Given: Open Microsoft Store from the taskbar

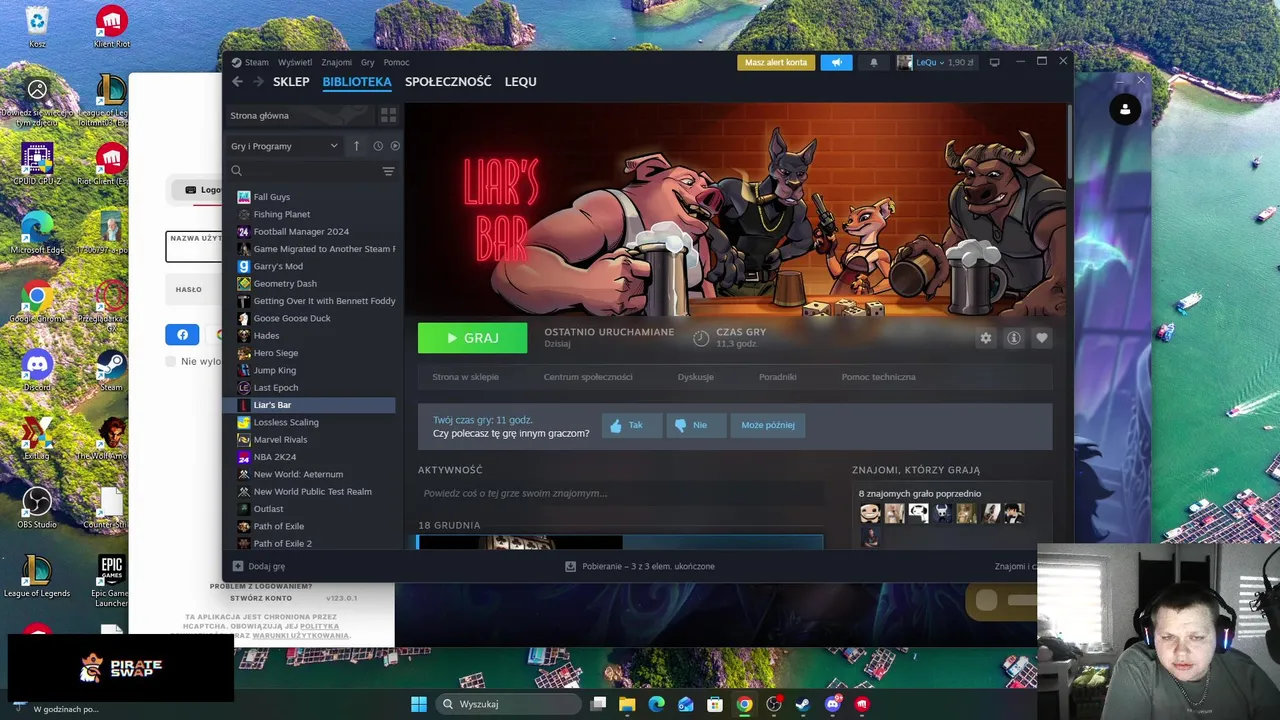Looking at the screenshot, I should coord(715,704).
